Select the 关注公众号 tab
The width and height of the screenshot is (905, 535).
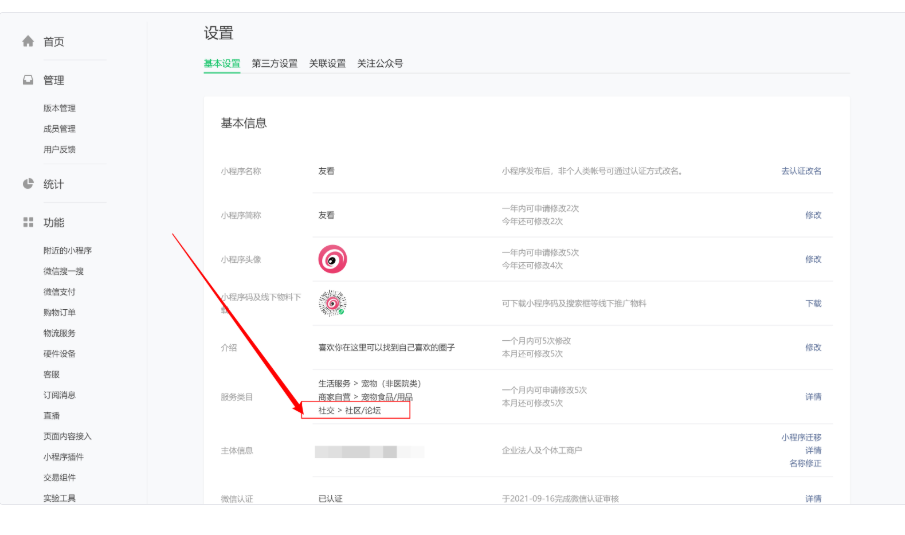380,63
